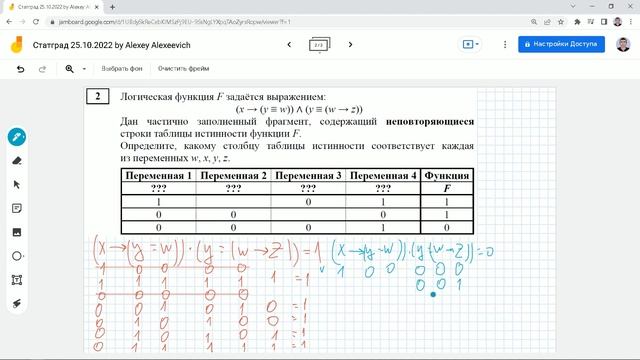640x360 pixels.
Task: Open the browser extensions puzzle icon
Action: [577, 22]
